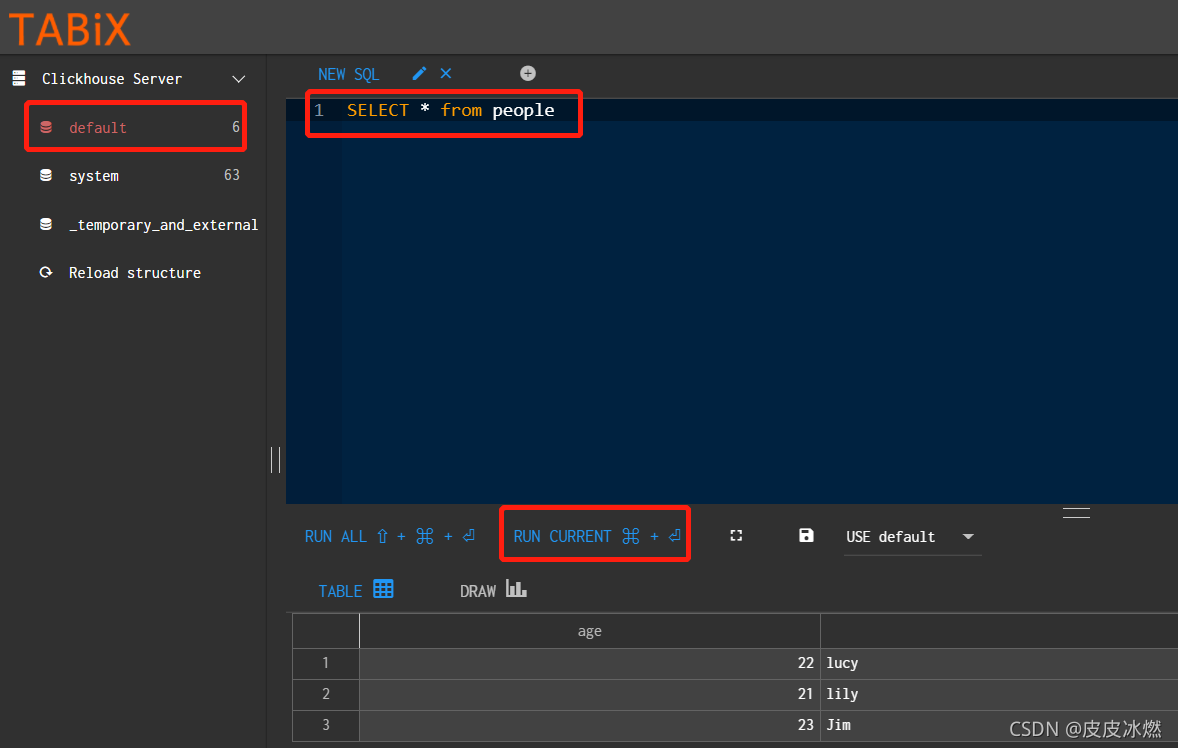The width and height of the screenshot is (1178, 748).
Task: Click the default database icon
Action: click(x=46, y=127)
